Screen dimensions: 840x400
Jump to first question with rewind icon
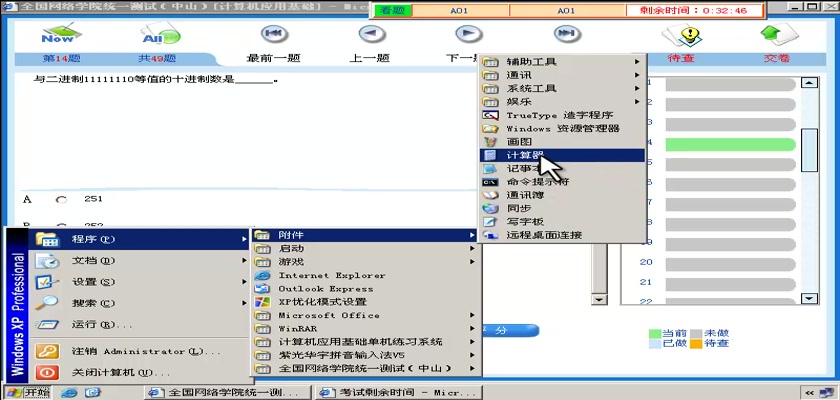coord(274,34)
